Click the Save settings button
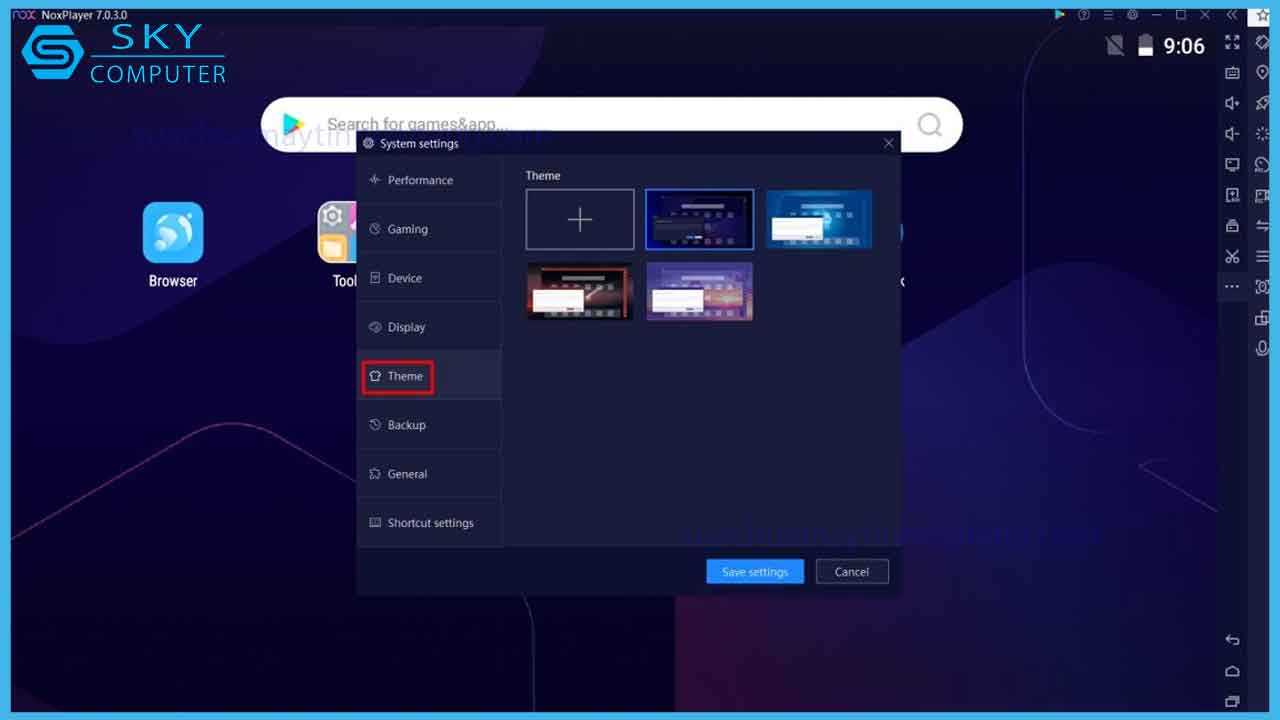1280x720 pixels. click(755, 572)
